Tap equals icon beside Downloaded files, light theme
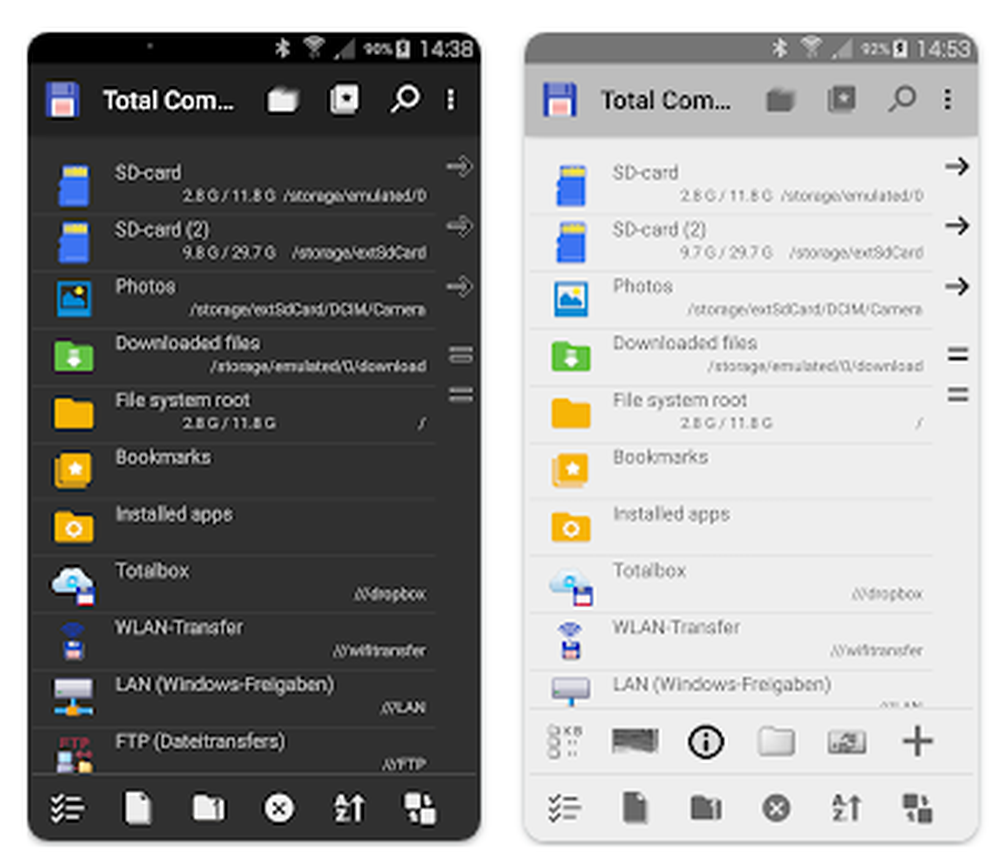Image resolution: width=1000 pixels, height=857 pixels. click(x=958, y=355)
